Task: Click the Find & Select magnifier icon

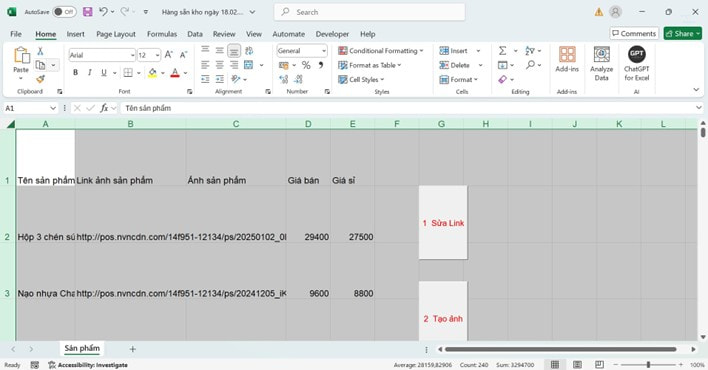Action: pos(530,65)
